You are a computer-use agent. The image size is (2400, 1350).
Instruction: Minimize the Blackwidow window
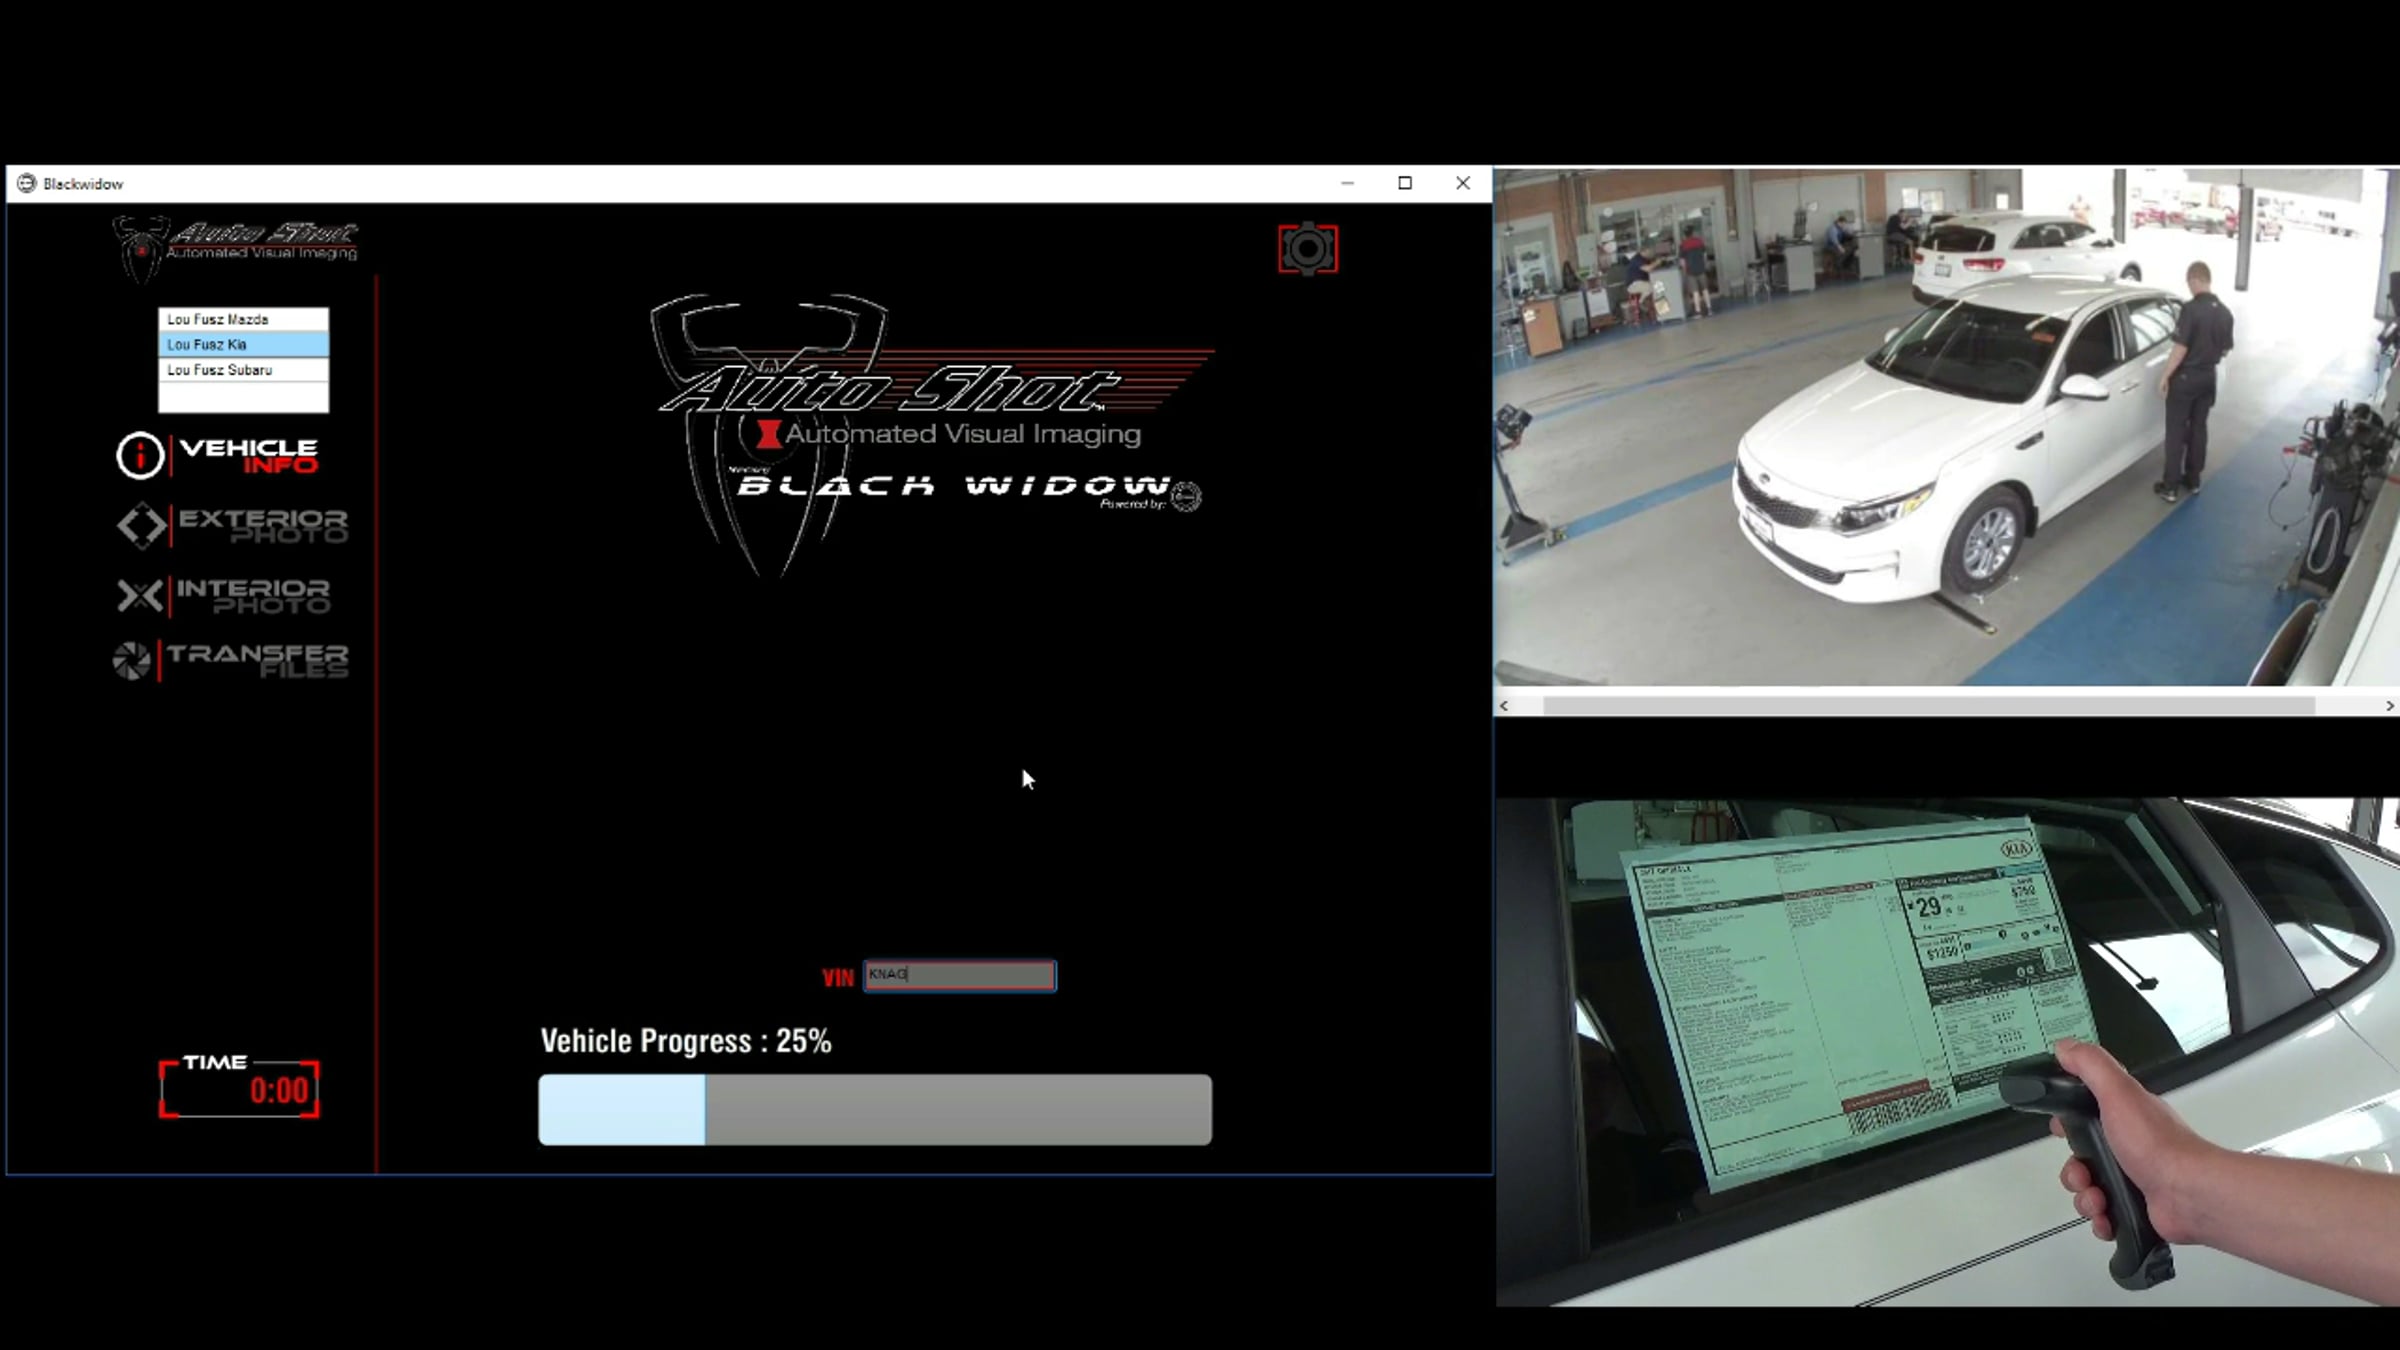[x=1347, y=183]
